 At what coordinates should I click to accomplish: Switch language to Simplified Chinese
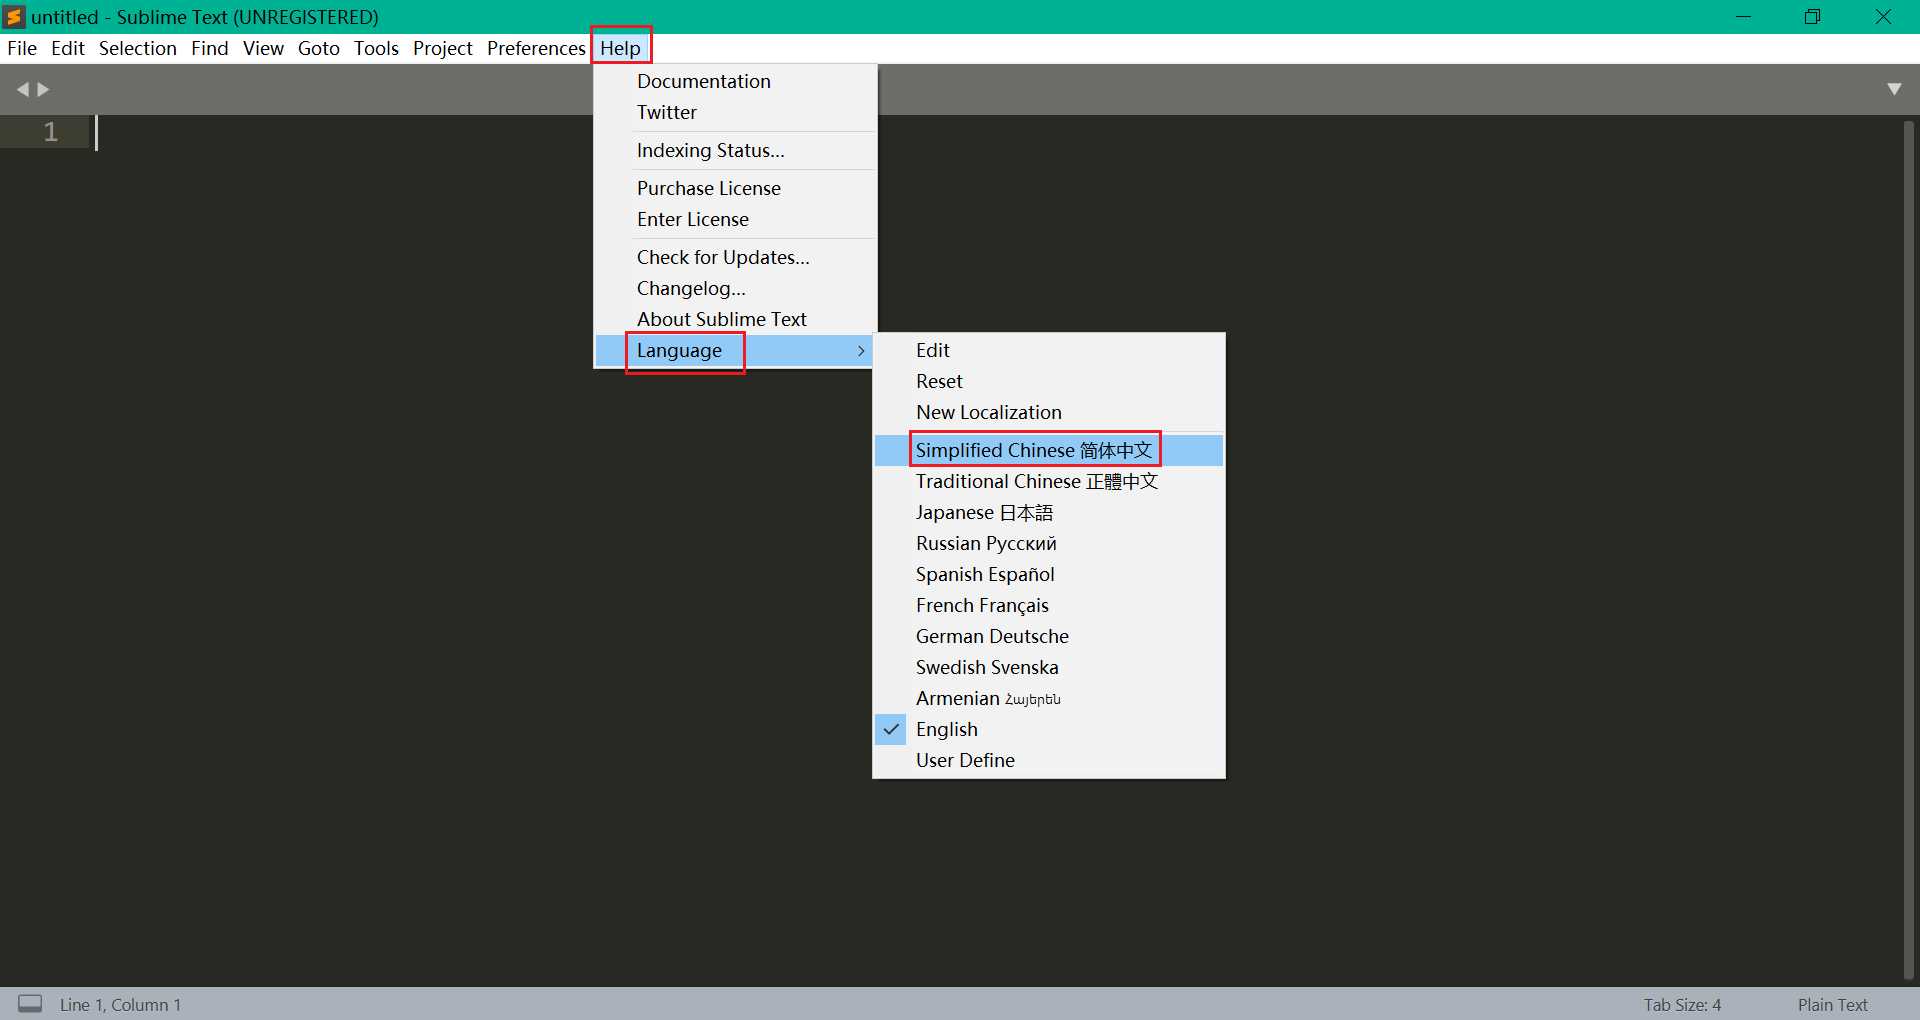pyautogui.click(x=1048, y=450)
